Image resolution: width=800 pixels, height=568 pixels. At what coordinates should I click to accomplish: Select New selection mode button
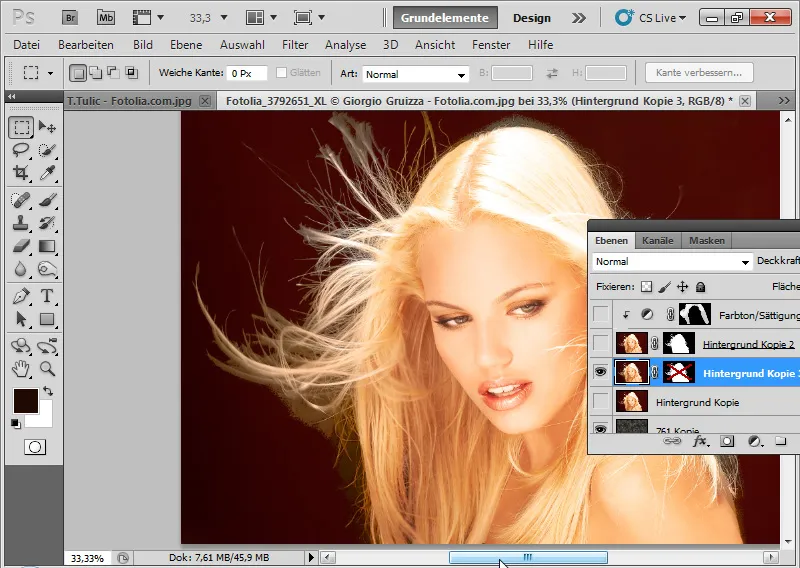click(x=78, y=73)
